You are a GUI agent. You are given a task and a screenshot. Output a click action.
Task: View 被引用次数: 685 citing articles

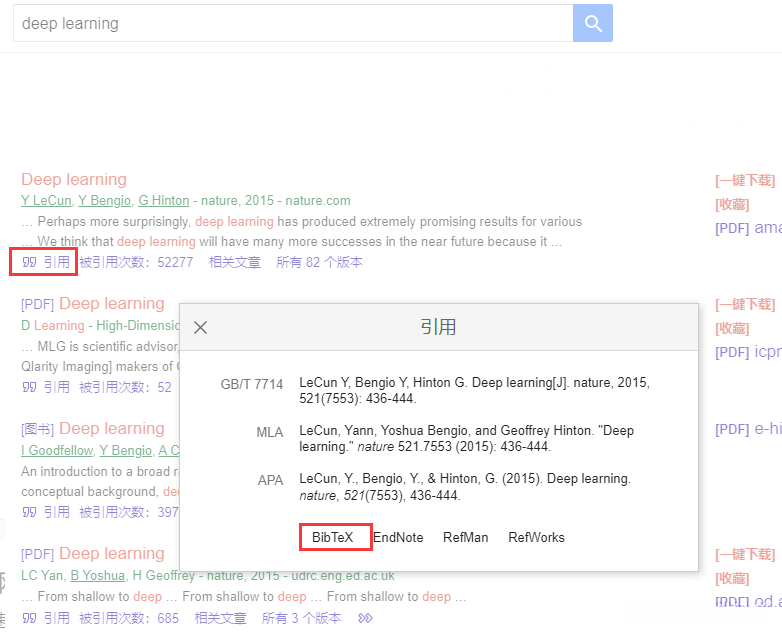pos(129,619)
